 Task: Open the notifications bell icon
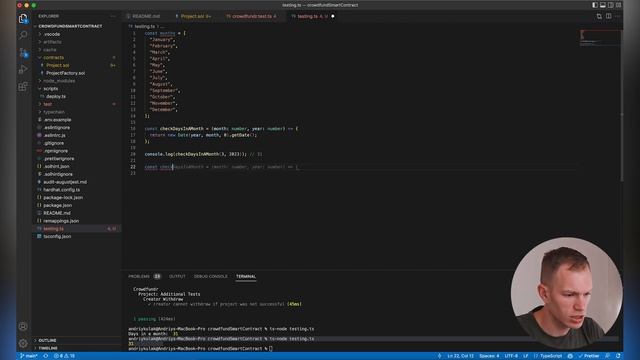618,356
